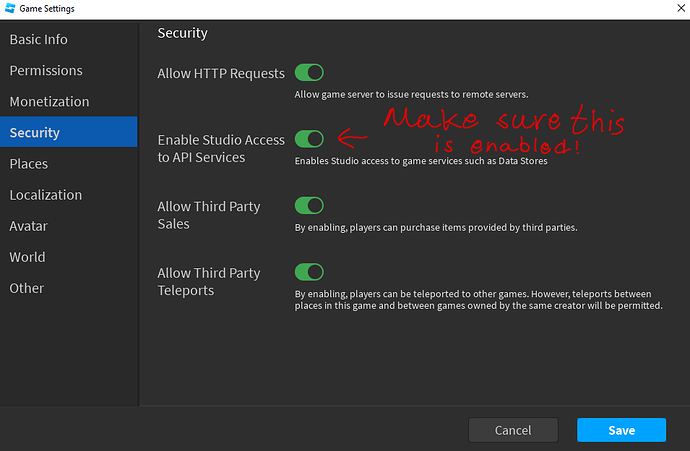Disable Allow Third Party Sales switch
This screenshot has width=690, height=451.
point(309,205)
